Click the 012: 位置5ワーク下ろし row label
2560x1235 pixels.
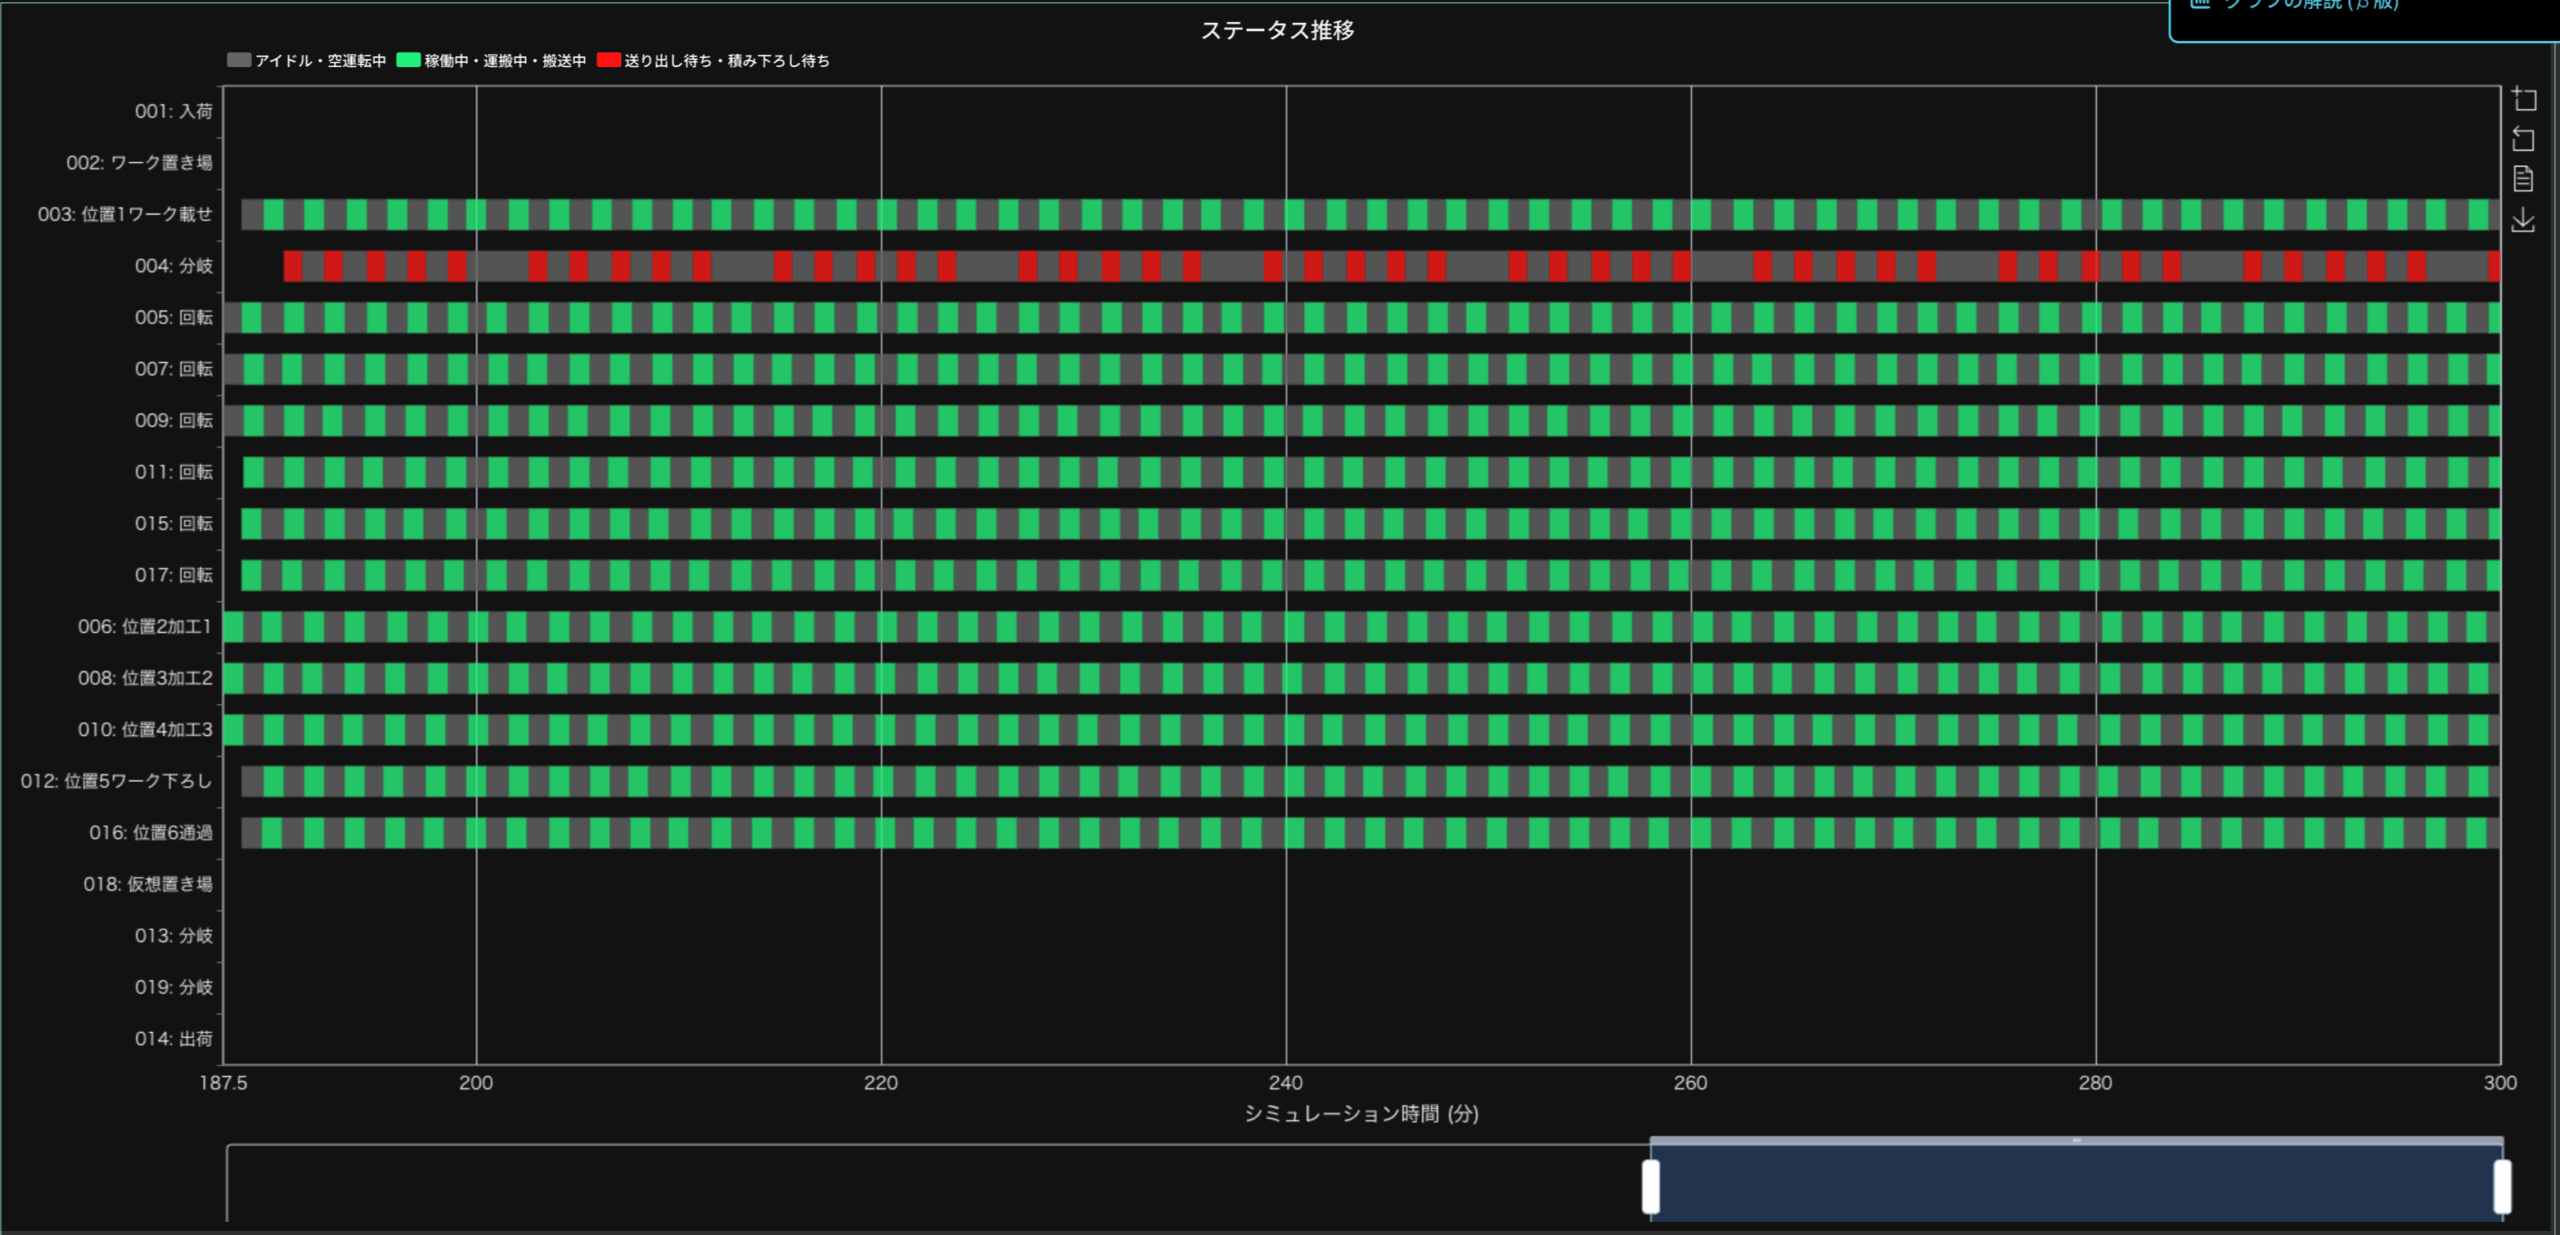click(116, 781)
